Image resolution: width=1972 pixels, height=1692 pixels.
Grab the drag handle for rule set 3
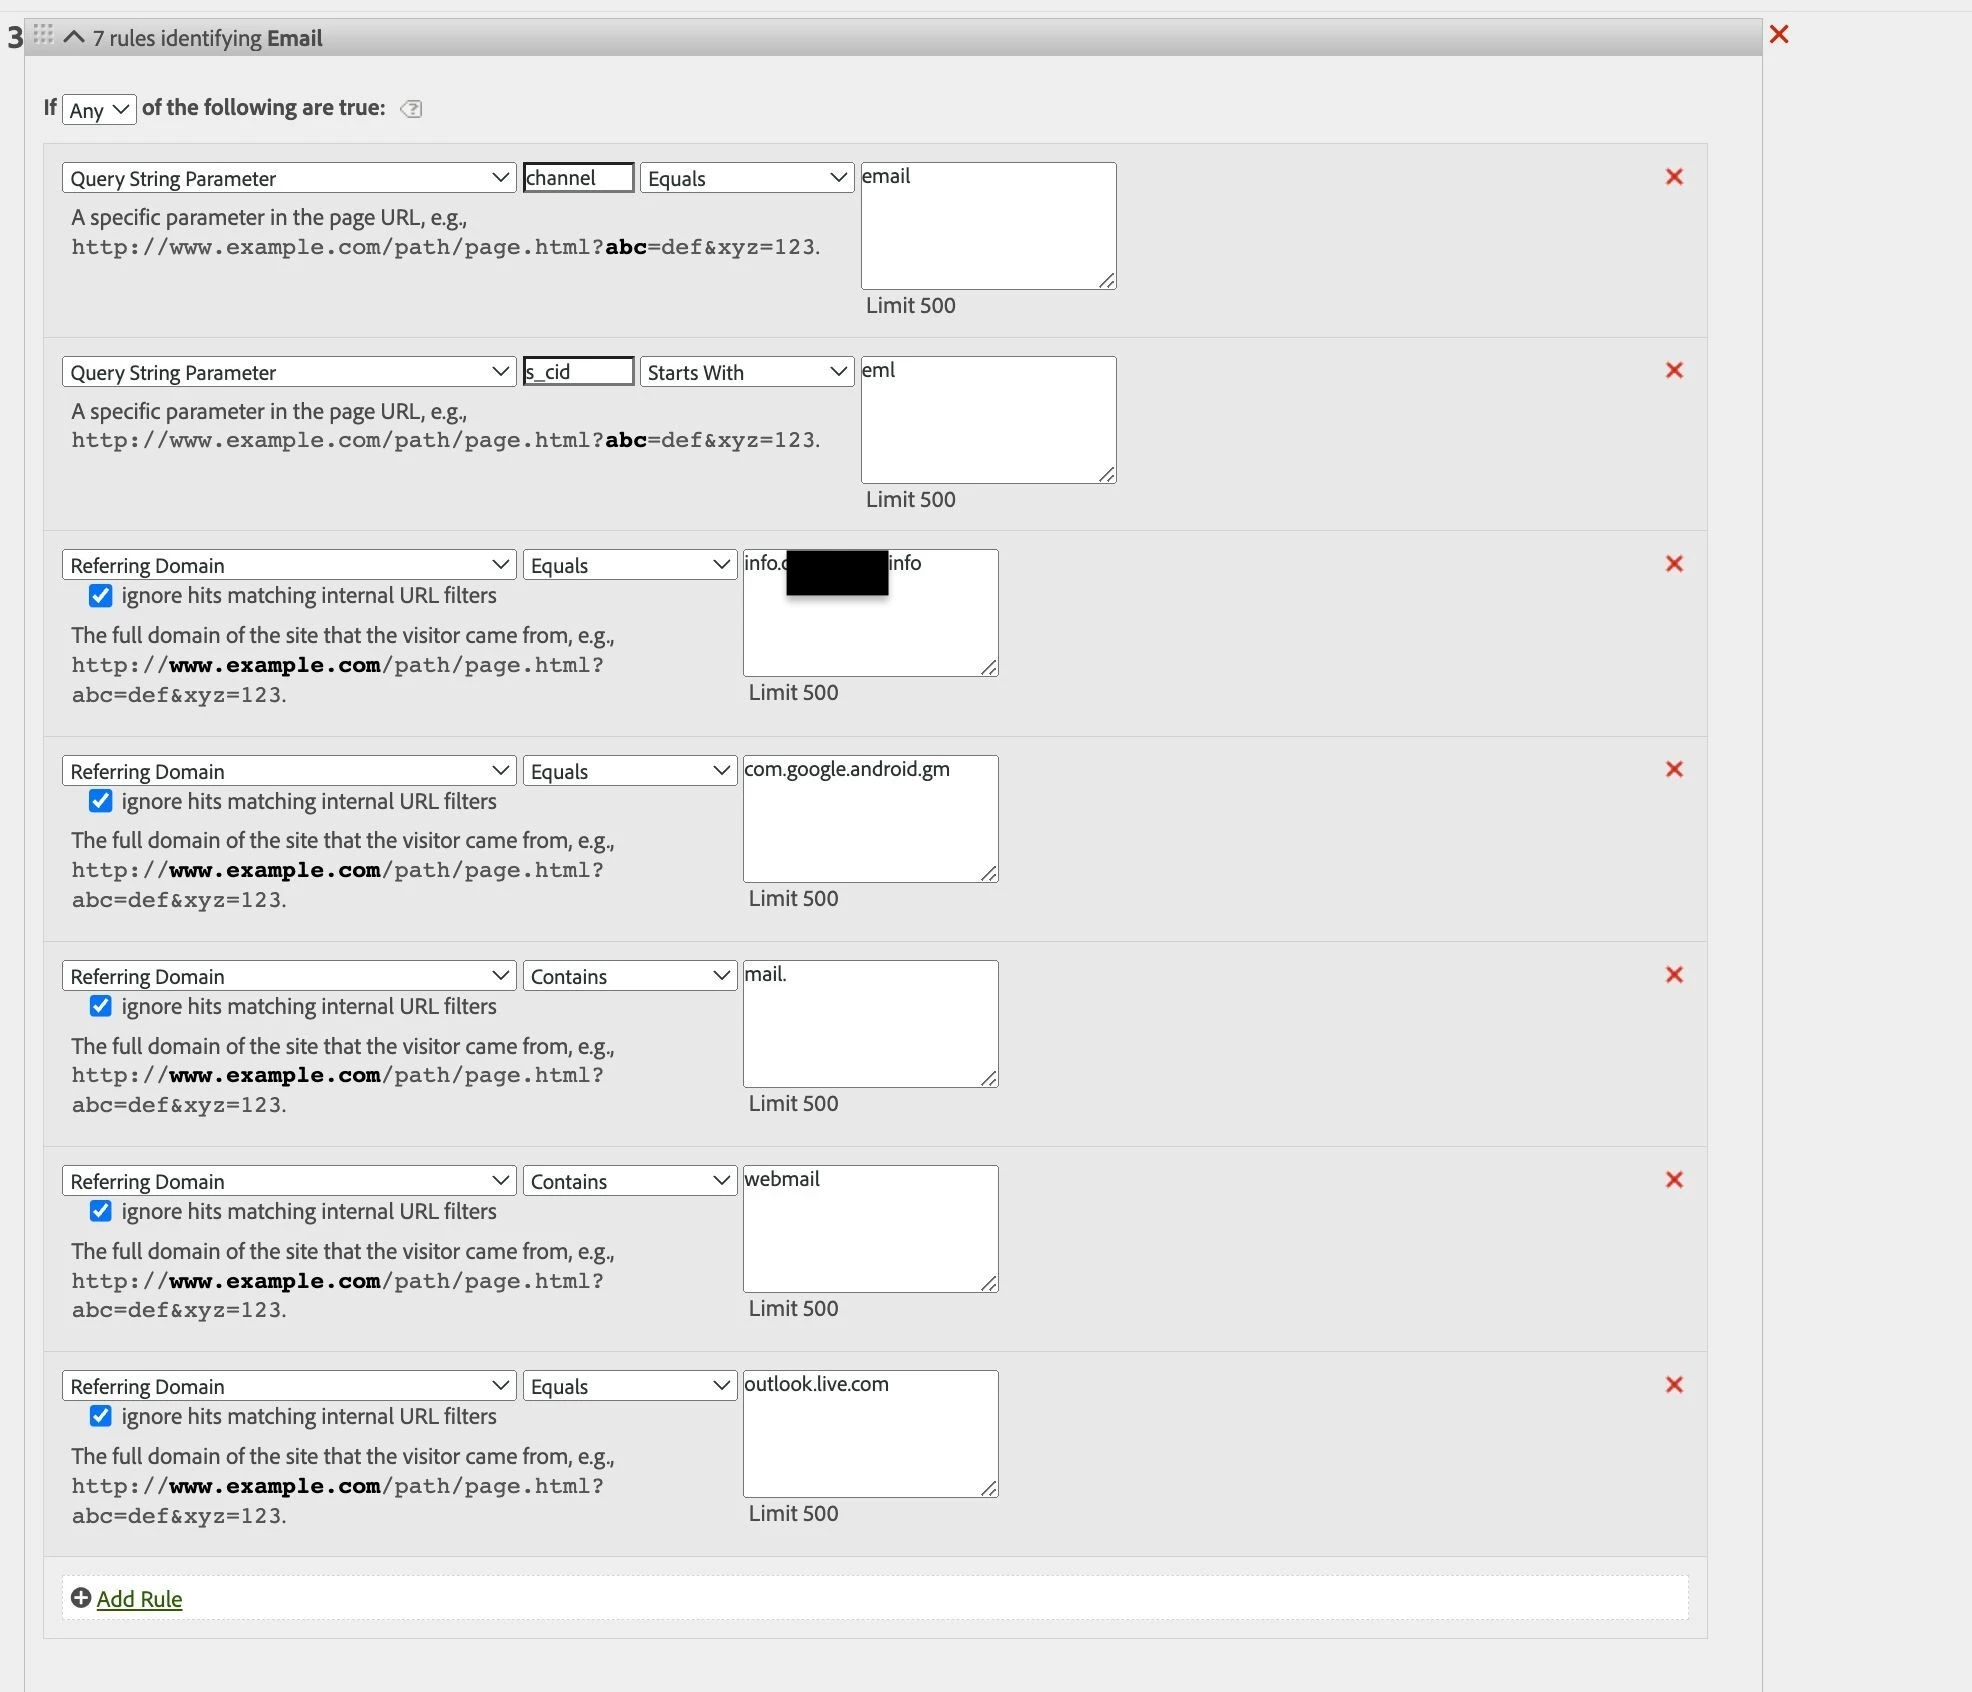(x=43, y=35)
